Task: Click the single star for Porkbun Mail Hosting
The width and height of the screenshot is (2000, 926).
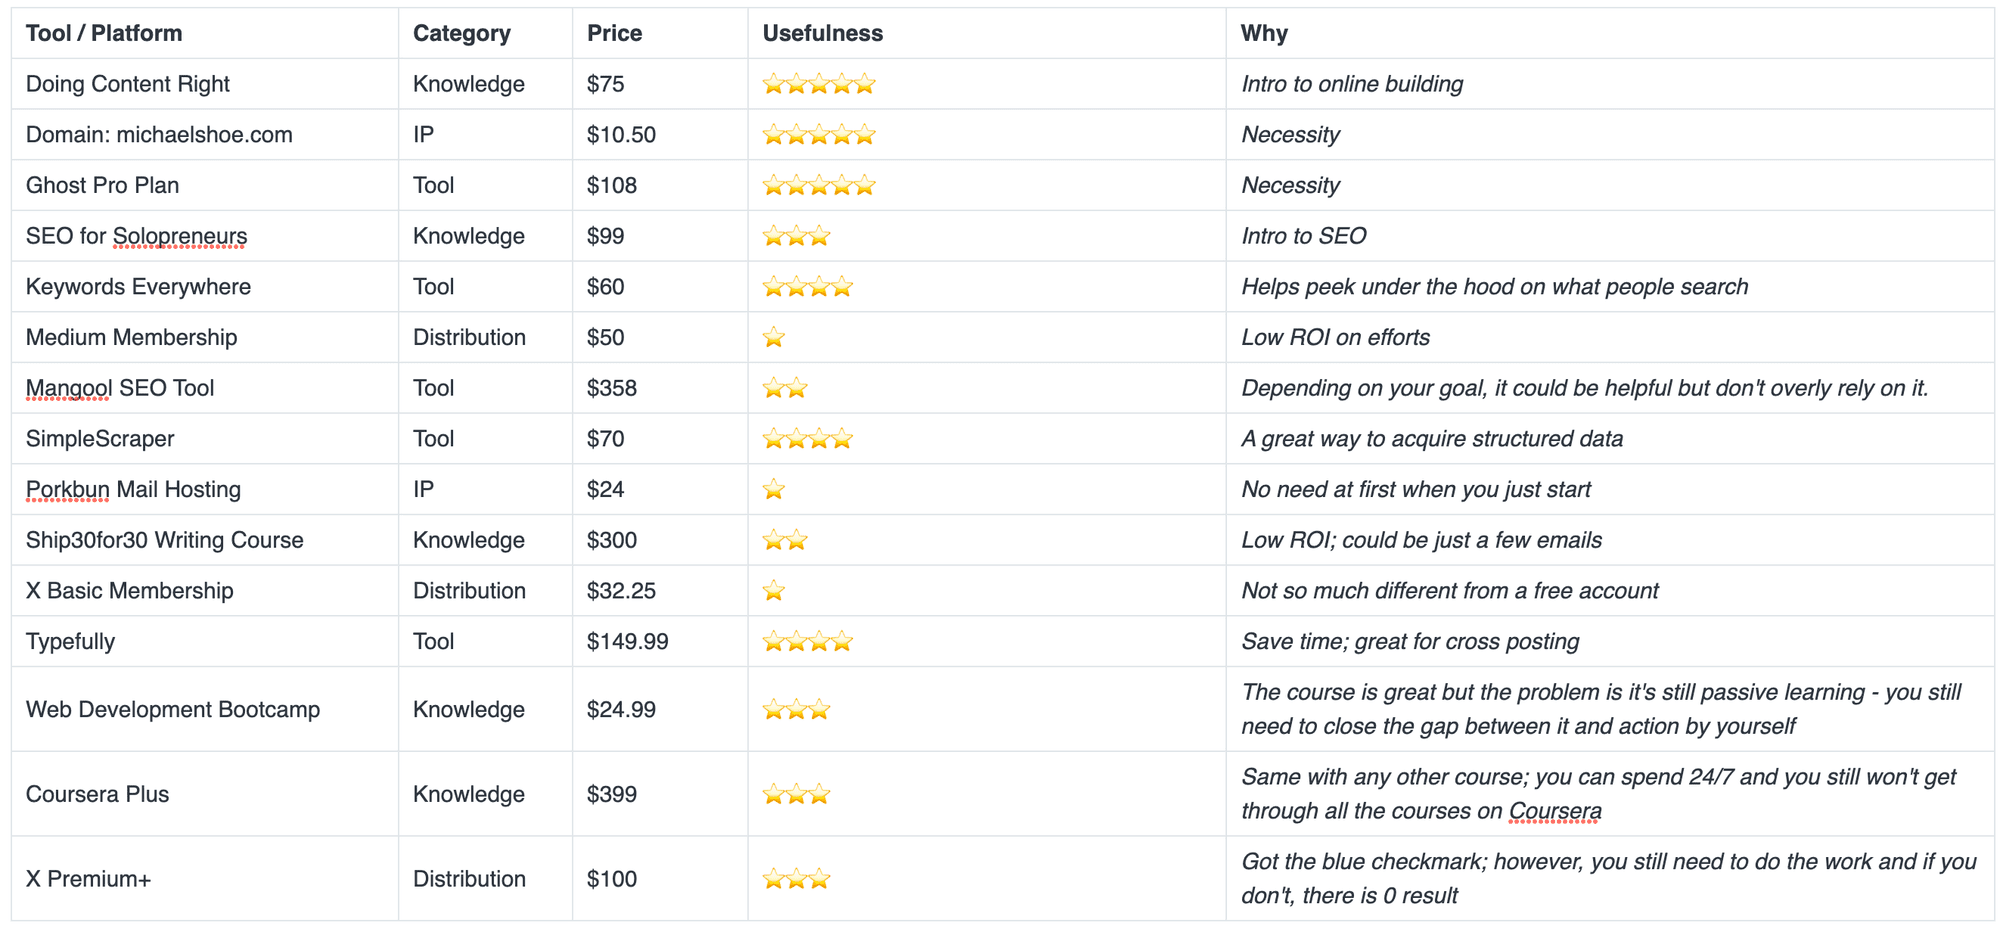Action: click(773, 490)
